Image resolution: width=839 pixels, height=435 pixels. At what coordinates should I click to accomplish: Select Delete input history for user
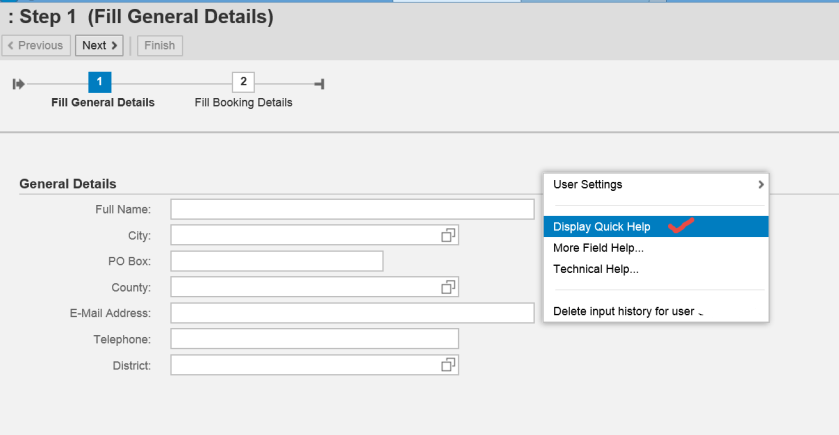point(624,312)
